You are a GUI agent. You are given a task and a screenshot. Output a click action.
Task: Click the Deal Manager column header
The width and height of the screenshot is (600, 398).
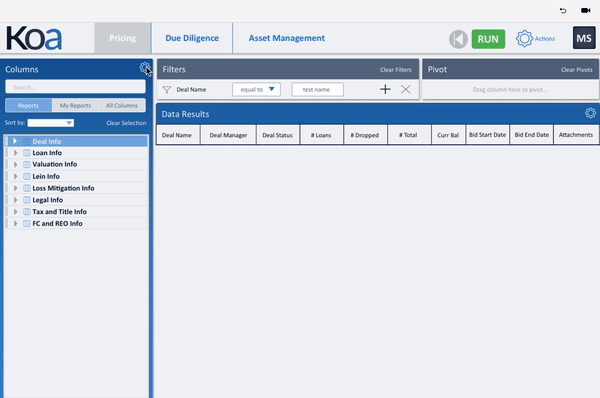[228, 135]
